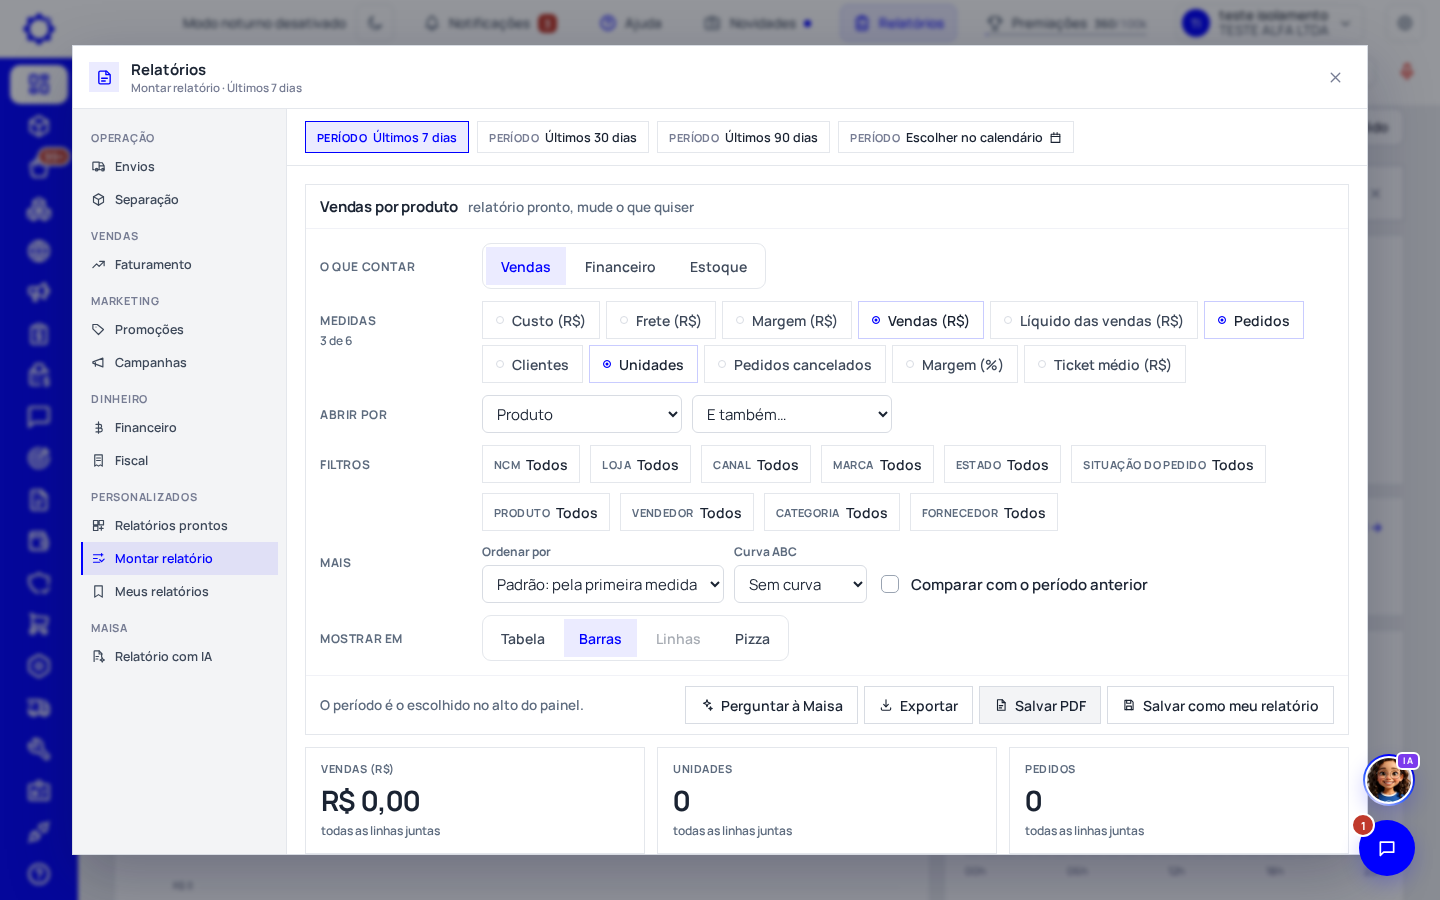Screen dimensions: 1440x900
Task: Show results as Tabela
Action: click(523, 639)
